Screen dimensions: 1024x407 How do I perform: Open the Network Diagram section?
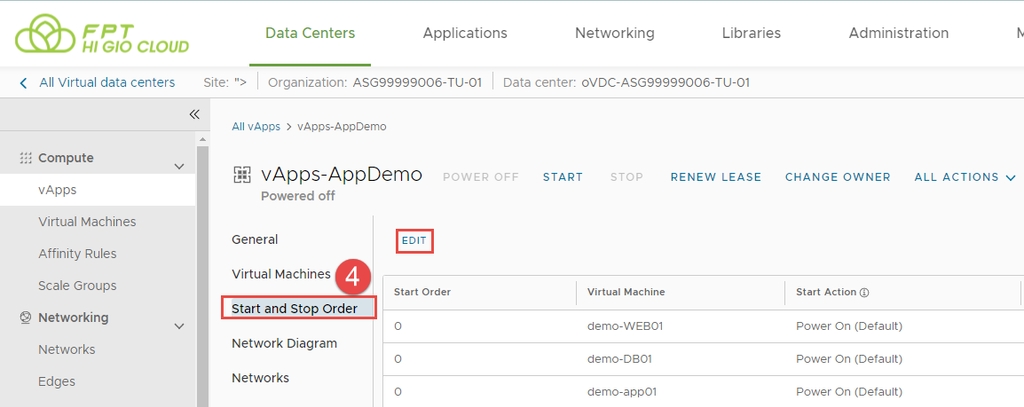tap(284, 343)
